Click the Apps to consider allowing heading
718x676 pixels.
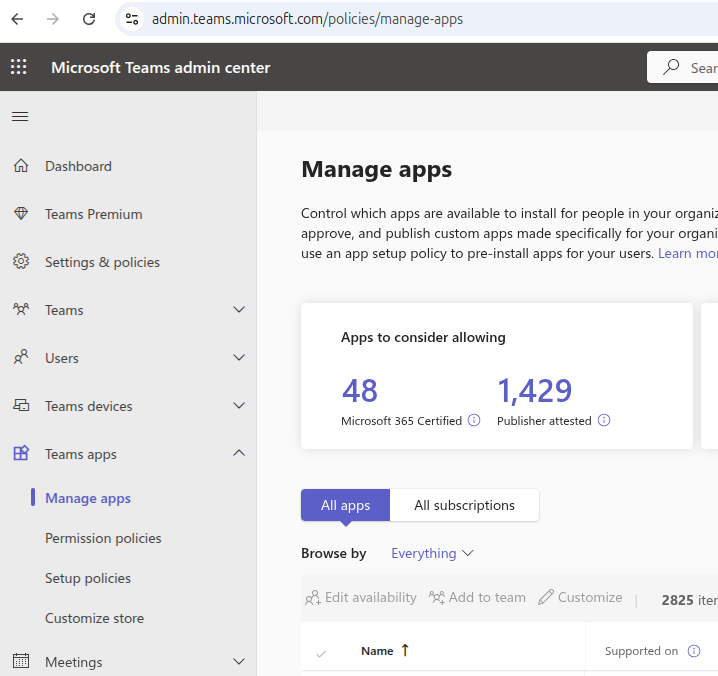[423, 338]
